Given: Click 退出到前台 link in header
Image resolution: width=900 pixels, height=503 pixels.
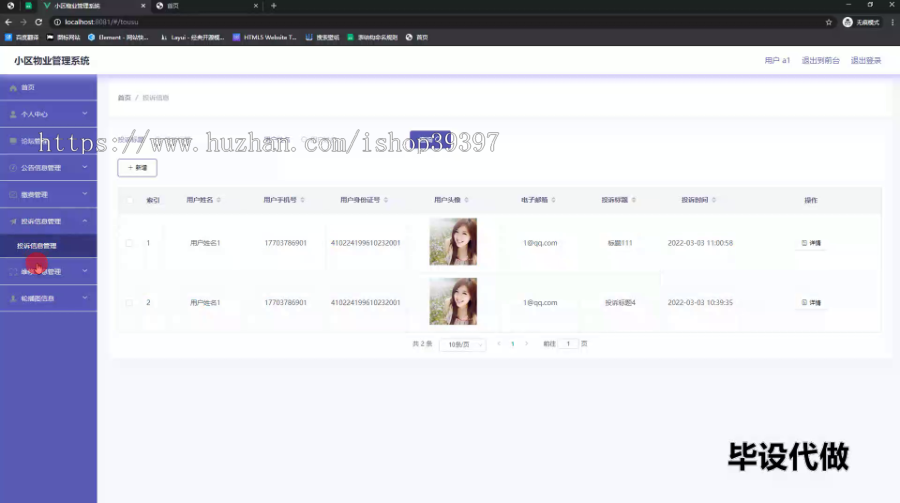Looking at the screenshot, I should (x=821, y=60).
